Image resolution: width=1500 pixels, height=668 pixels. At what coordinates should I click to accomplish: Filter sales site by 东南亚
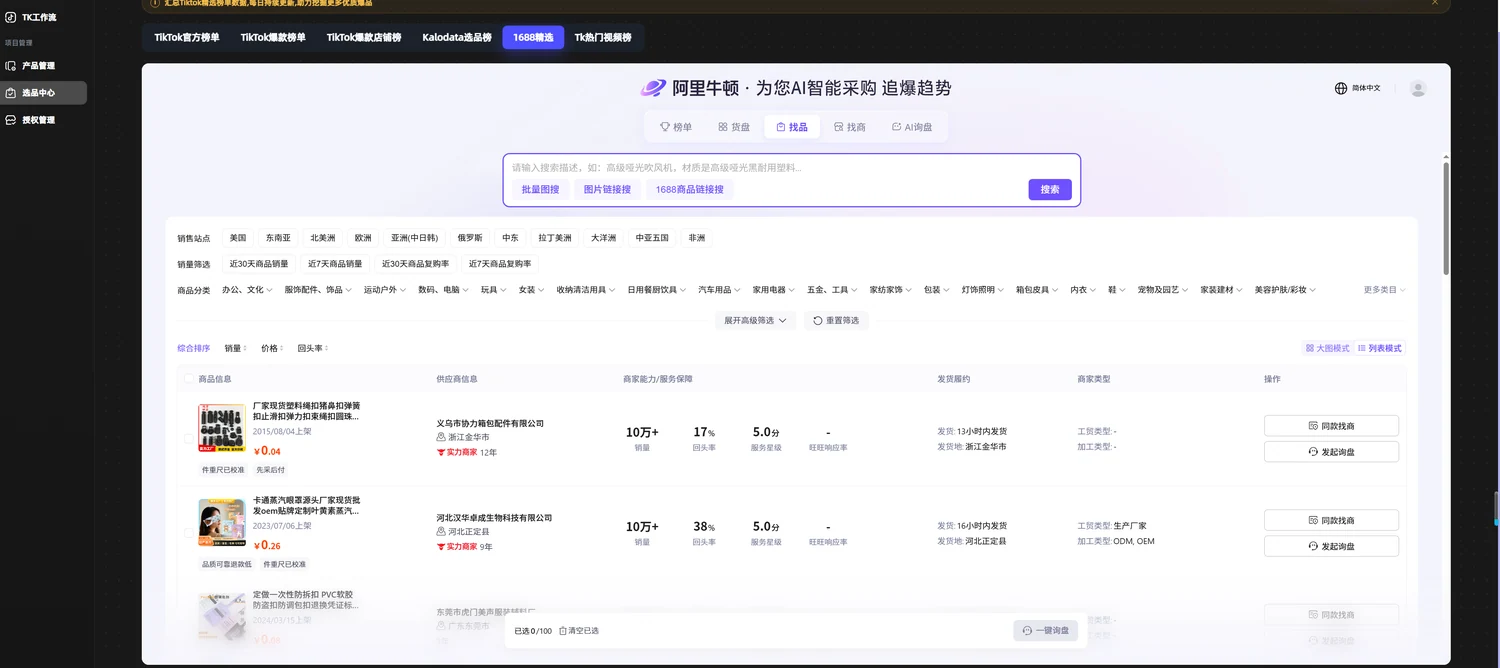click(278, 238)
